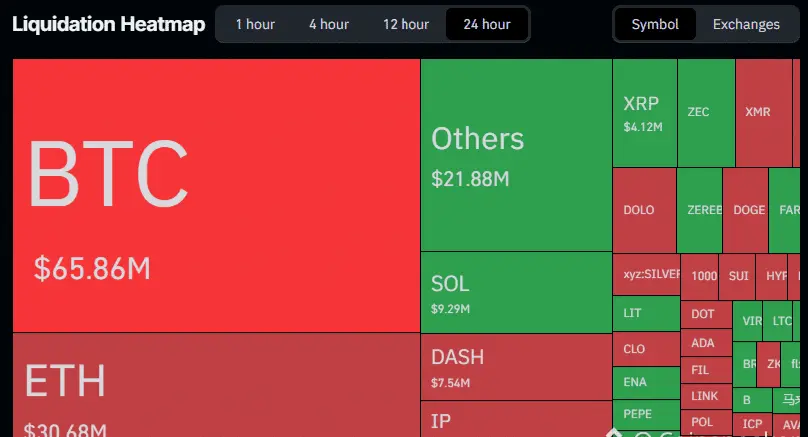Open the ADA tile
808x437 pixels.
click(x=703, y=343)
